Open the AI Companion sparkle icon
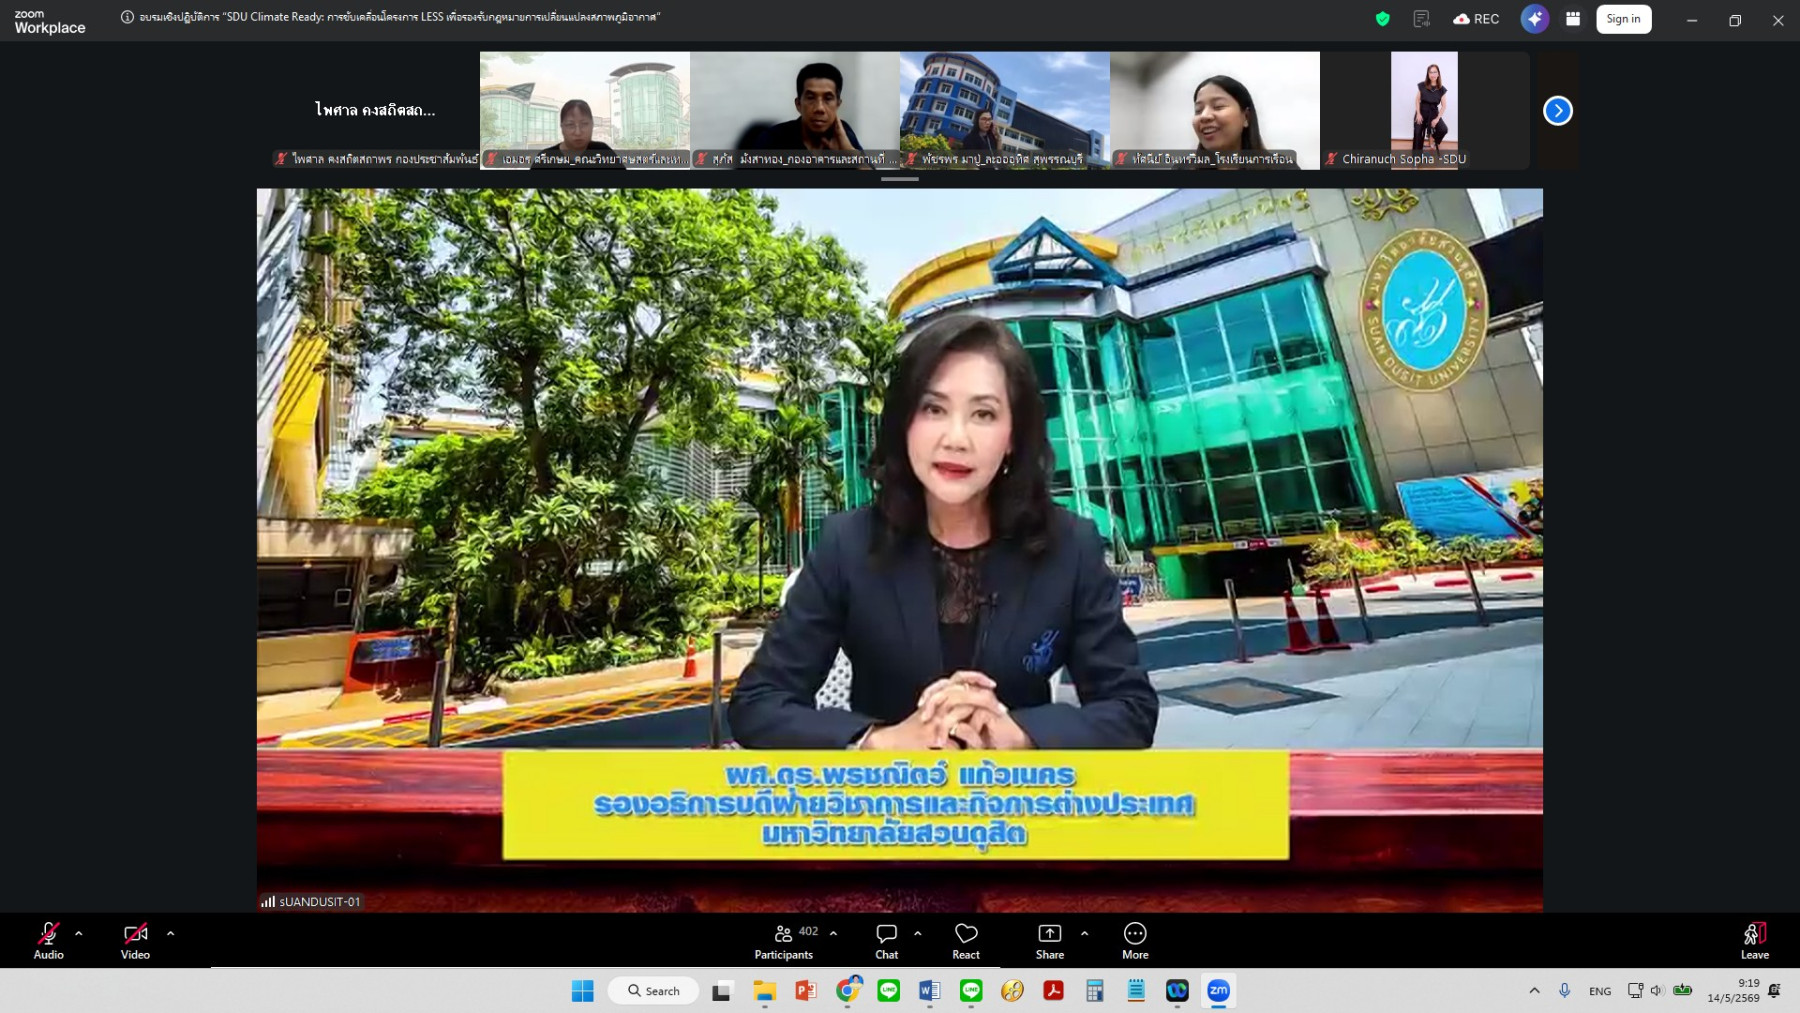This screenshot has width=1800, height=1013. click(x=1535, y=19)
